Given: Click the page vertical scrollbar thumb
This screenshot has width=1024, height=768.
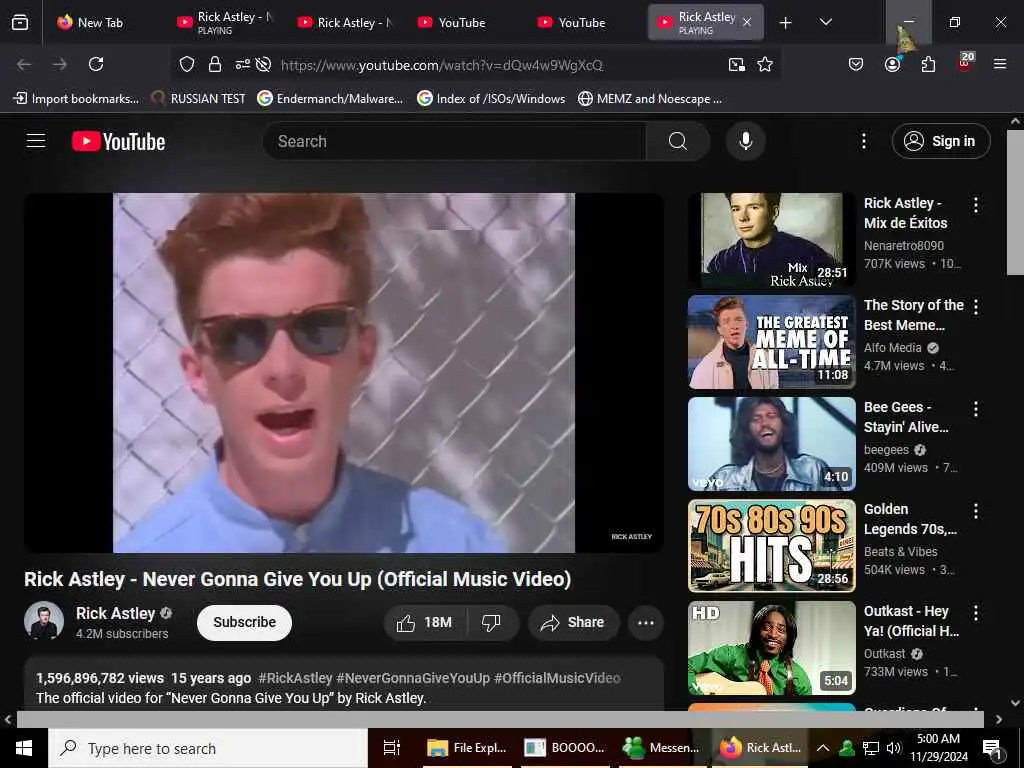Looking at the screenshot, I should [x=1015, y=202].
